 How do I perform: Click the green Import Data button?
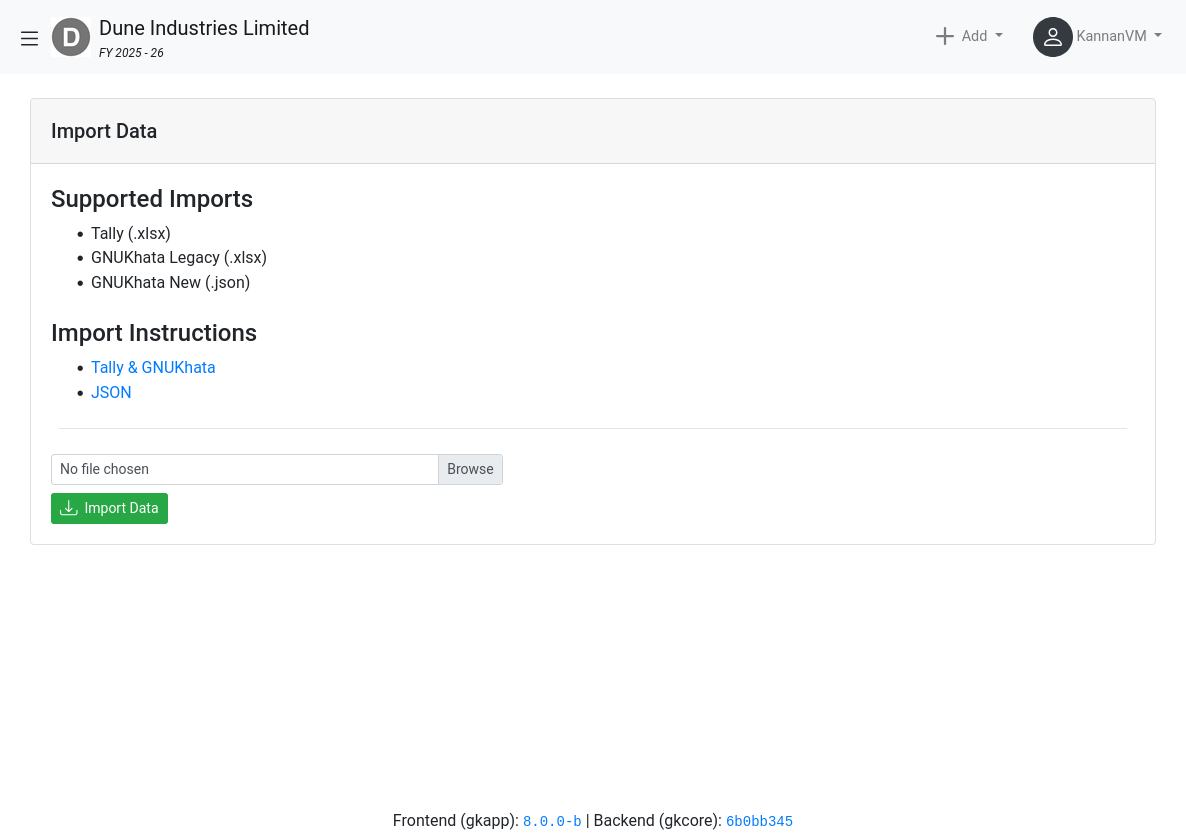(x=110, y=508)
